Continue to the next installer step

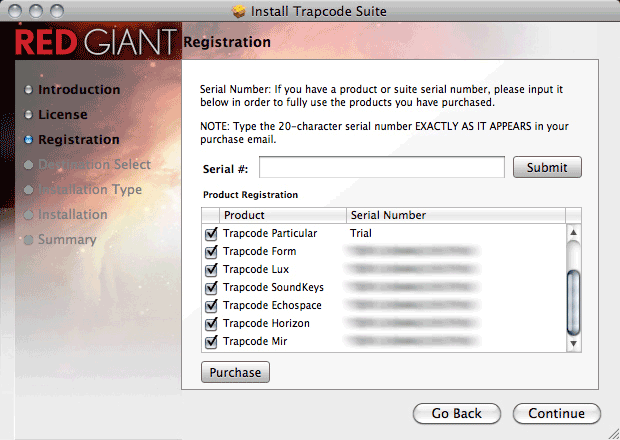(x=557, y=413)
